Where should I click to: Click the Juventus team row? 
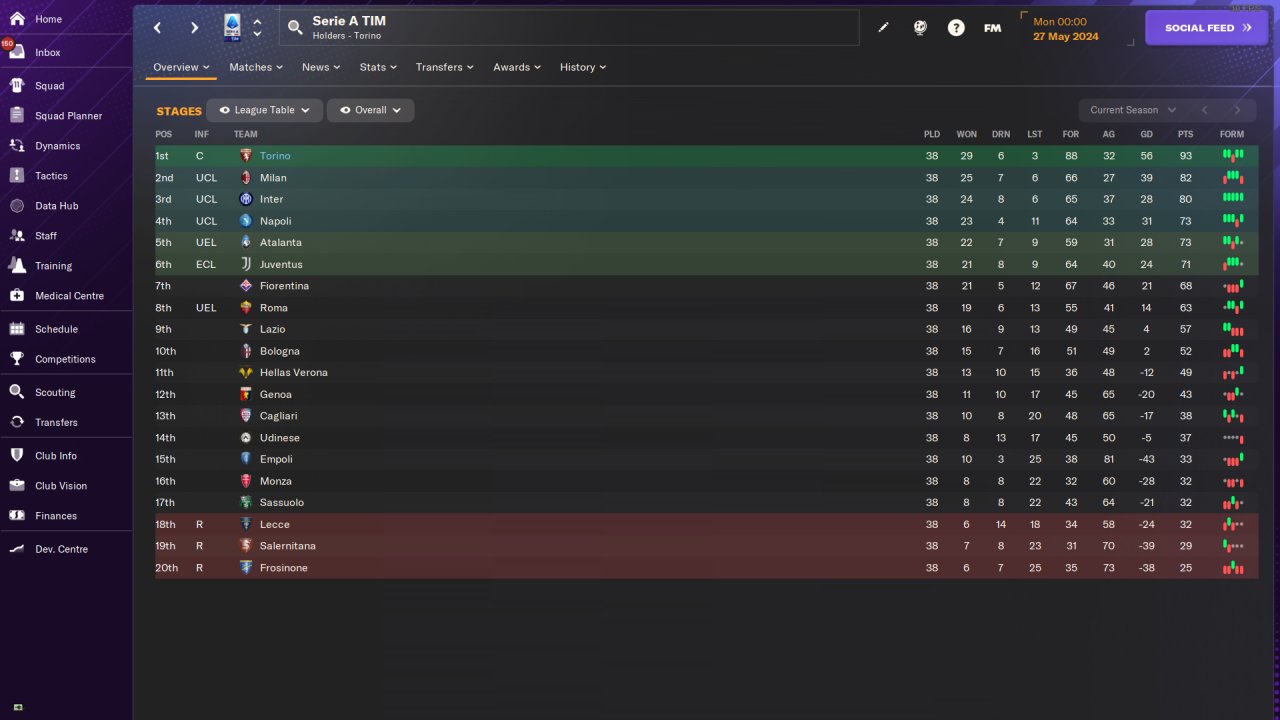click(706, 264)
